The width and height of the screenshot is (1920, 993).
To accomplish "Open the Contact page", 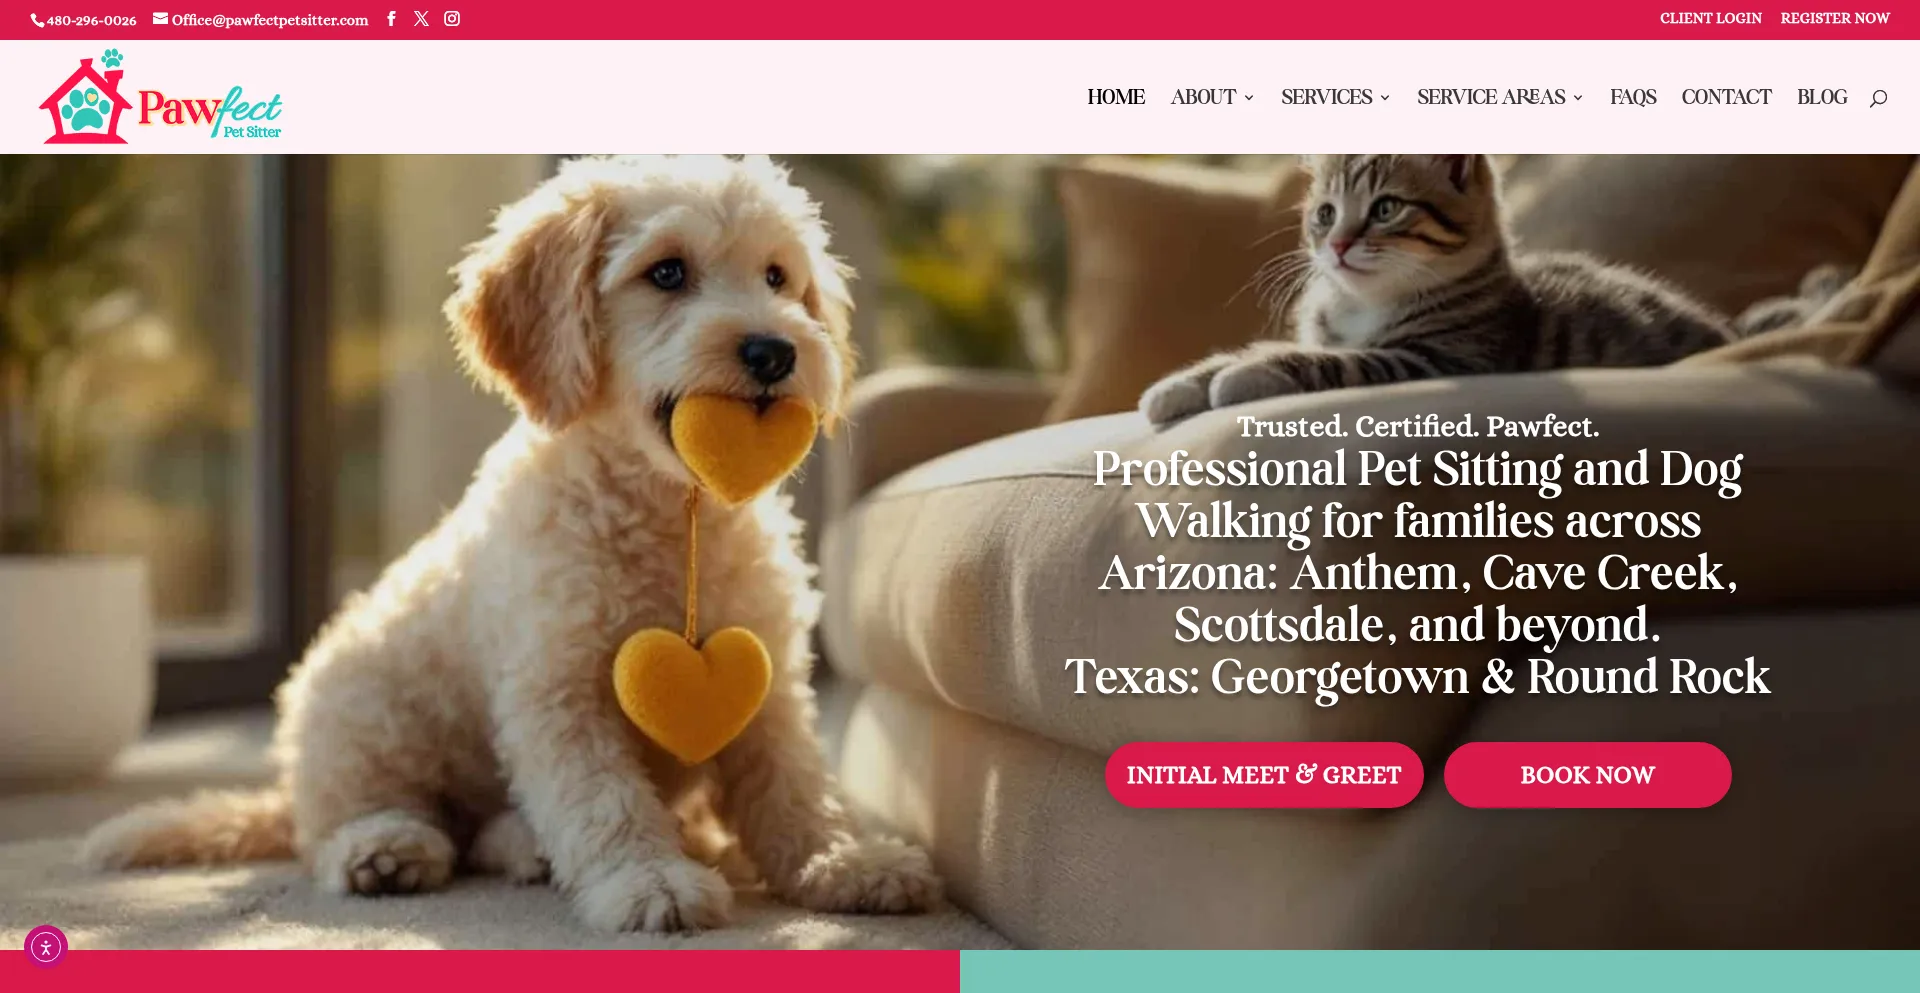I will (1726, 97).
